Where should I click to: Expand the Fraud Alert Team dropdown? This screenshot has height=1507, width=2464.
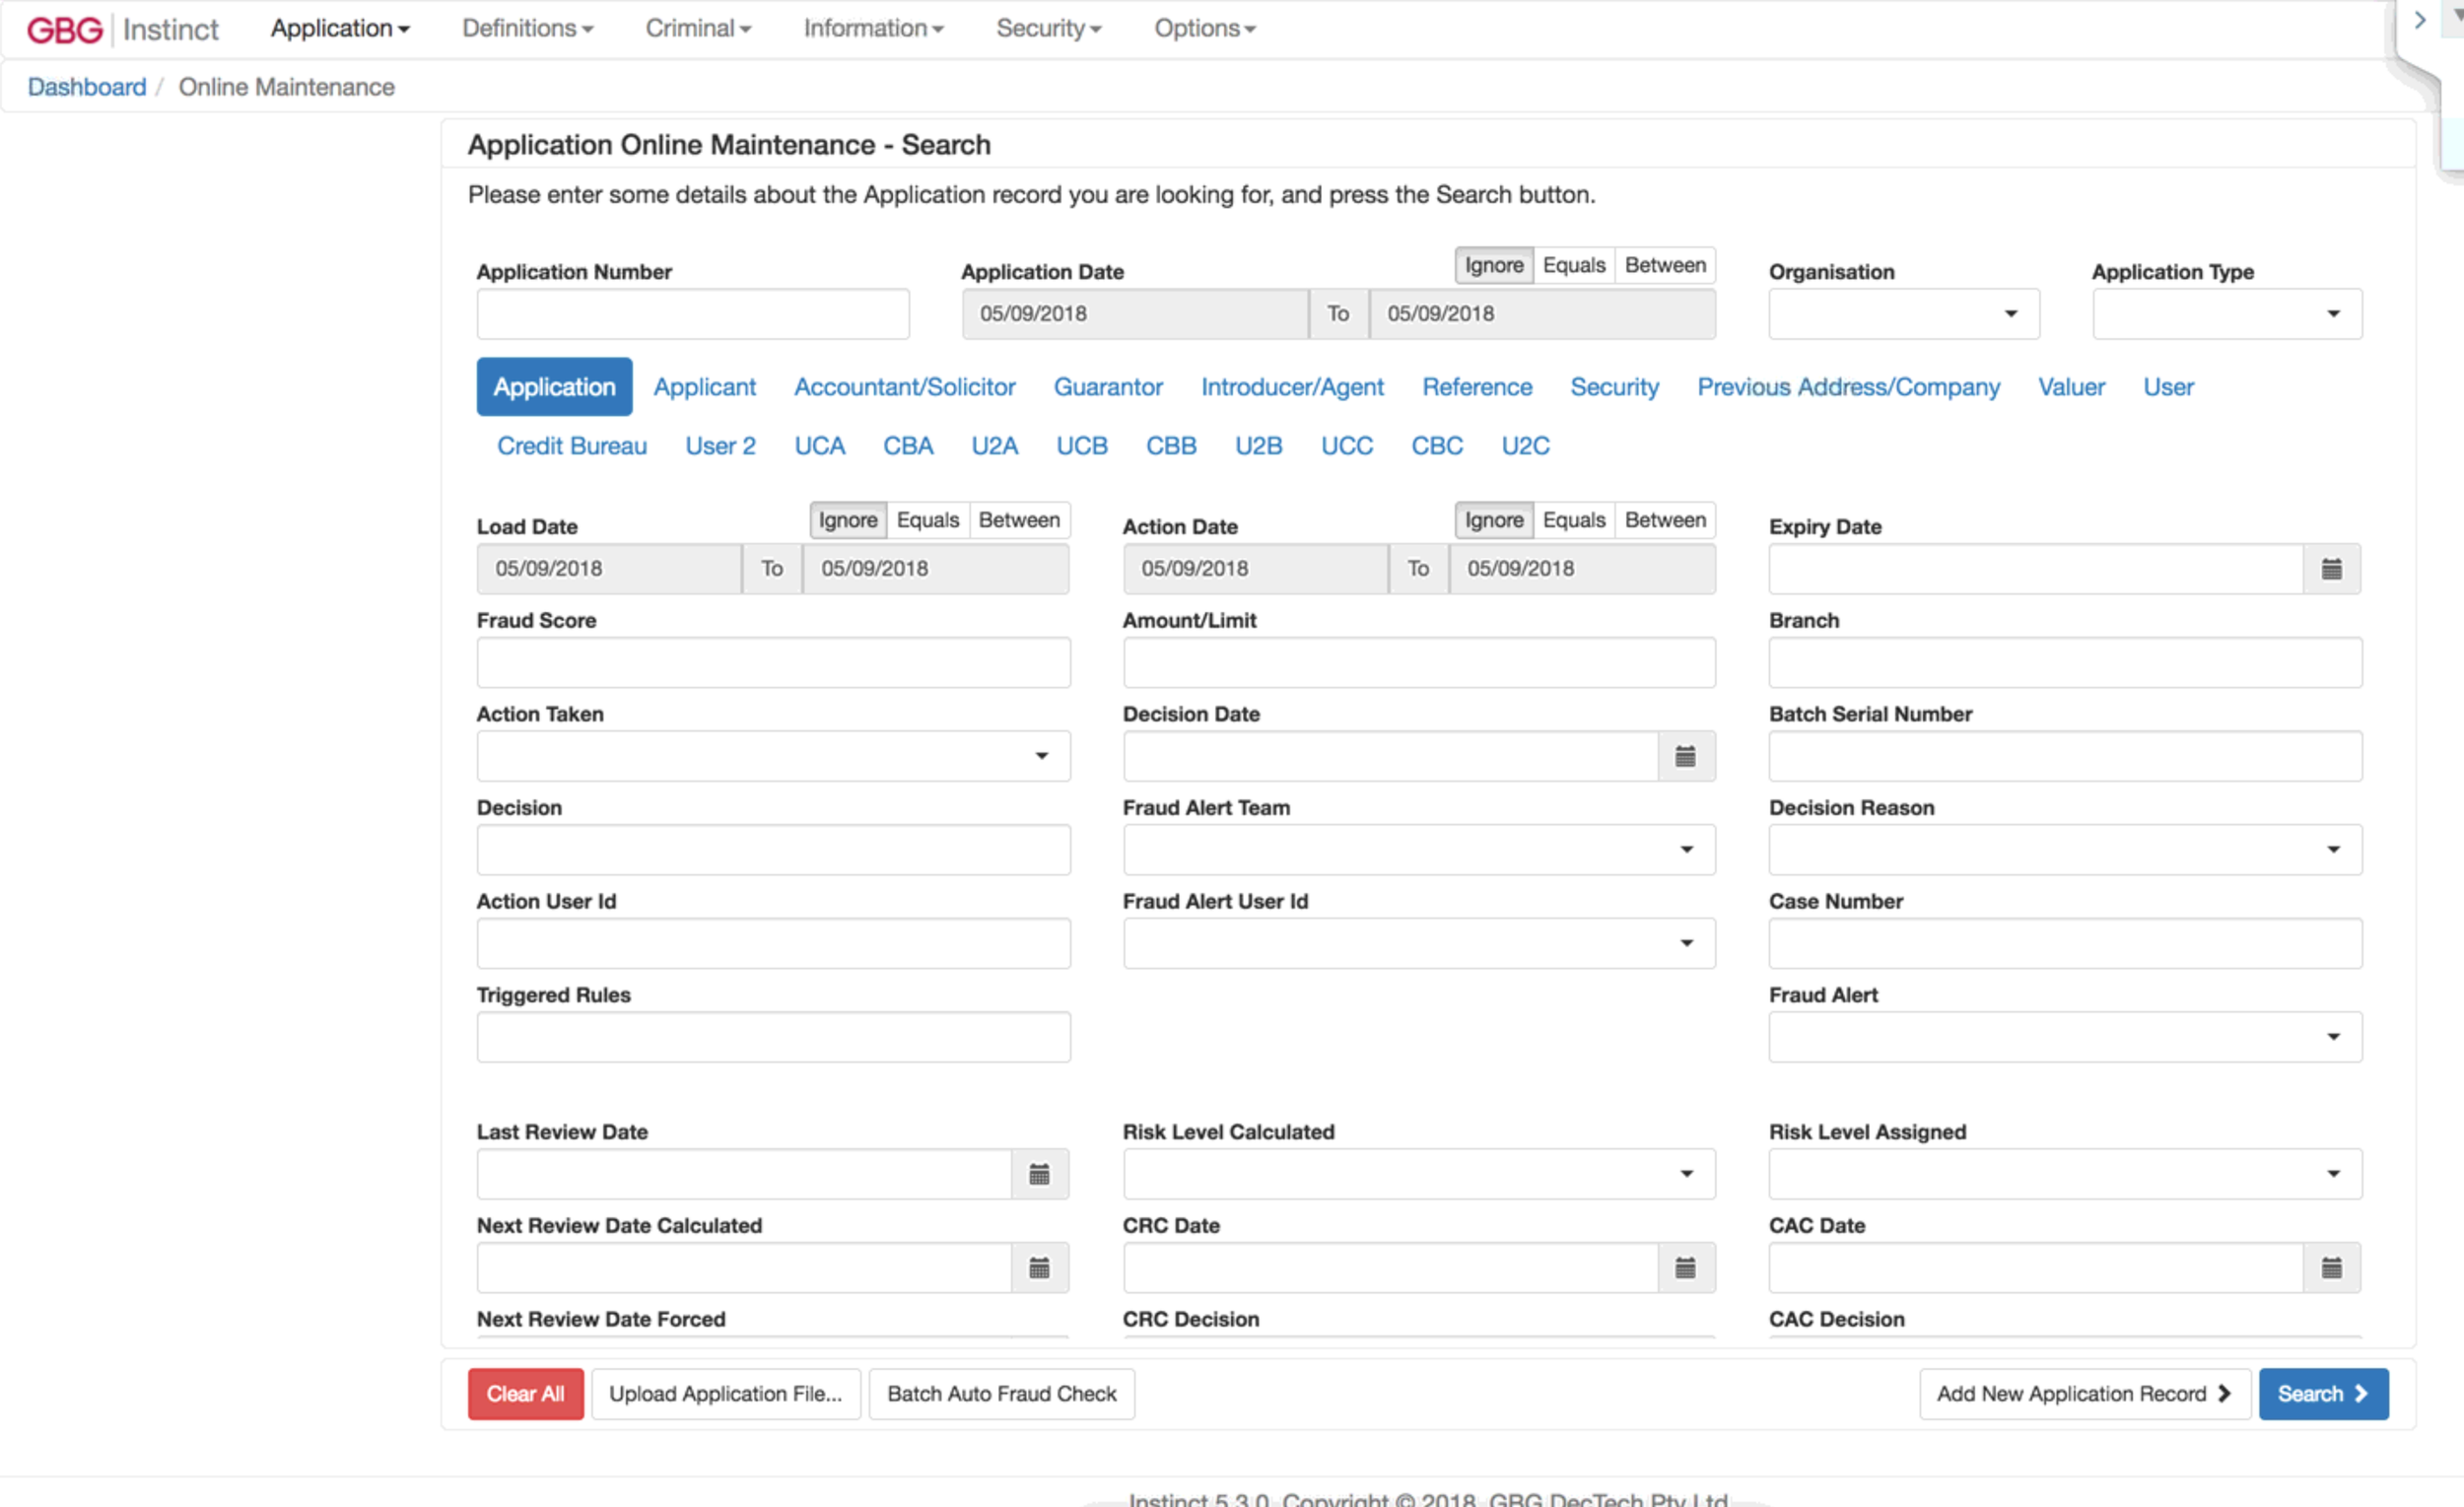pos(1418,850)
